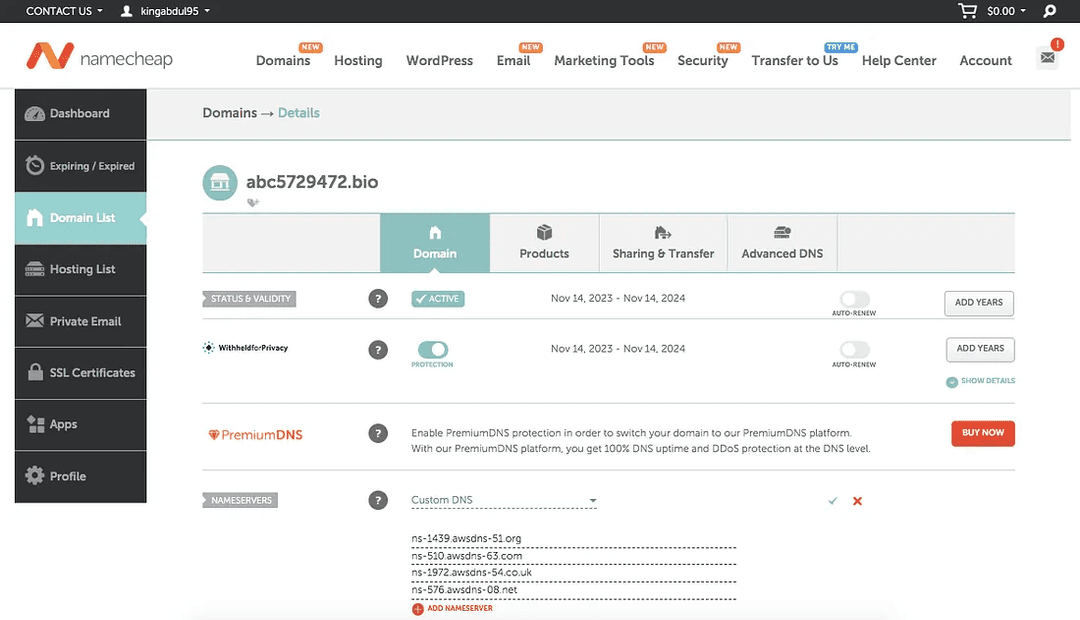The width and height of the screenshot is (1080, 620).
Task: Edit nameserver ns-1972.awsdns-54.co.uk field
Action: click(574, 572)
